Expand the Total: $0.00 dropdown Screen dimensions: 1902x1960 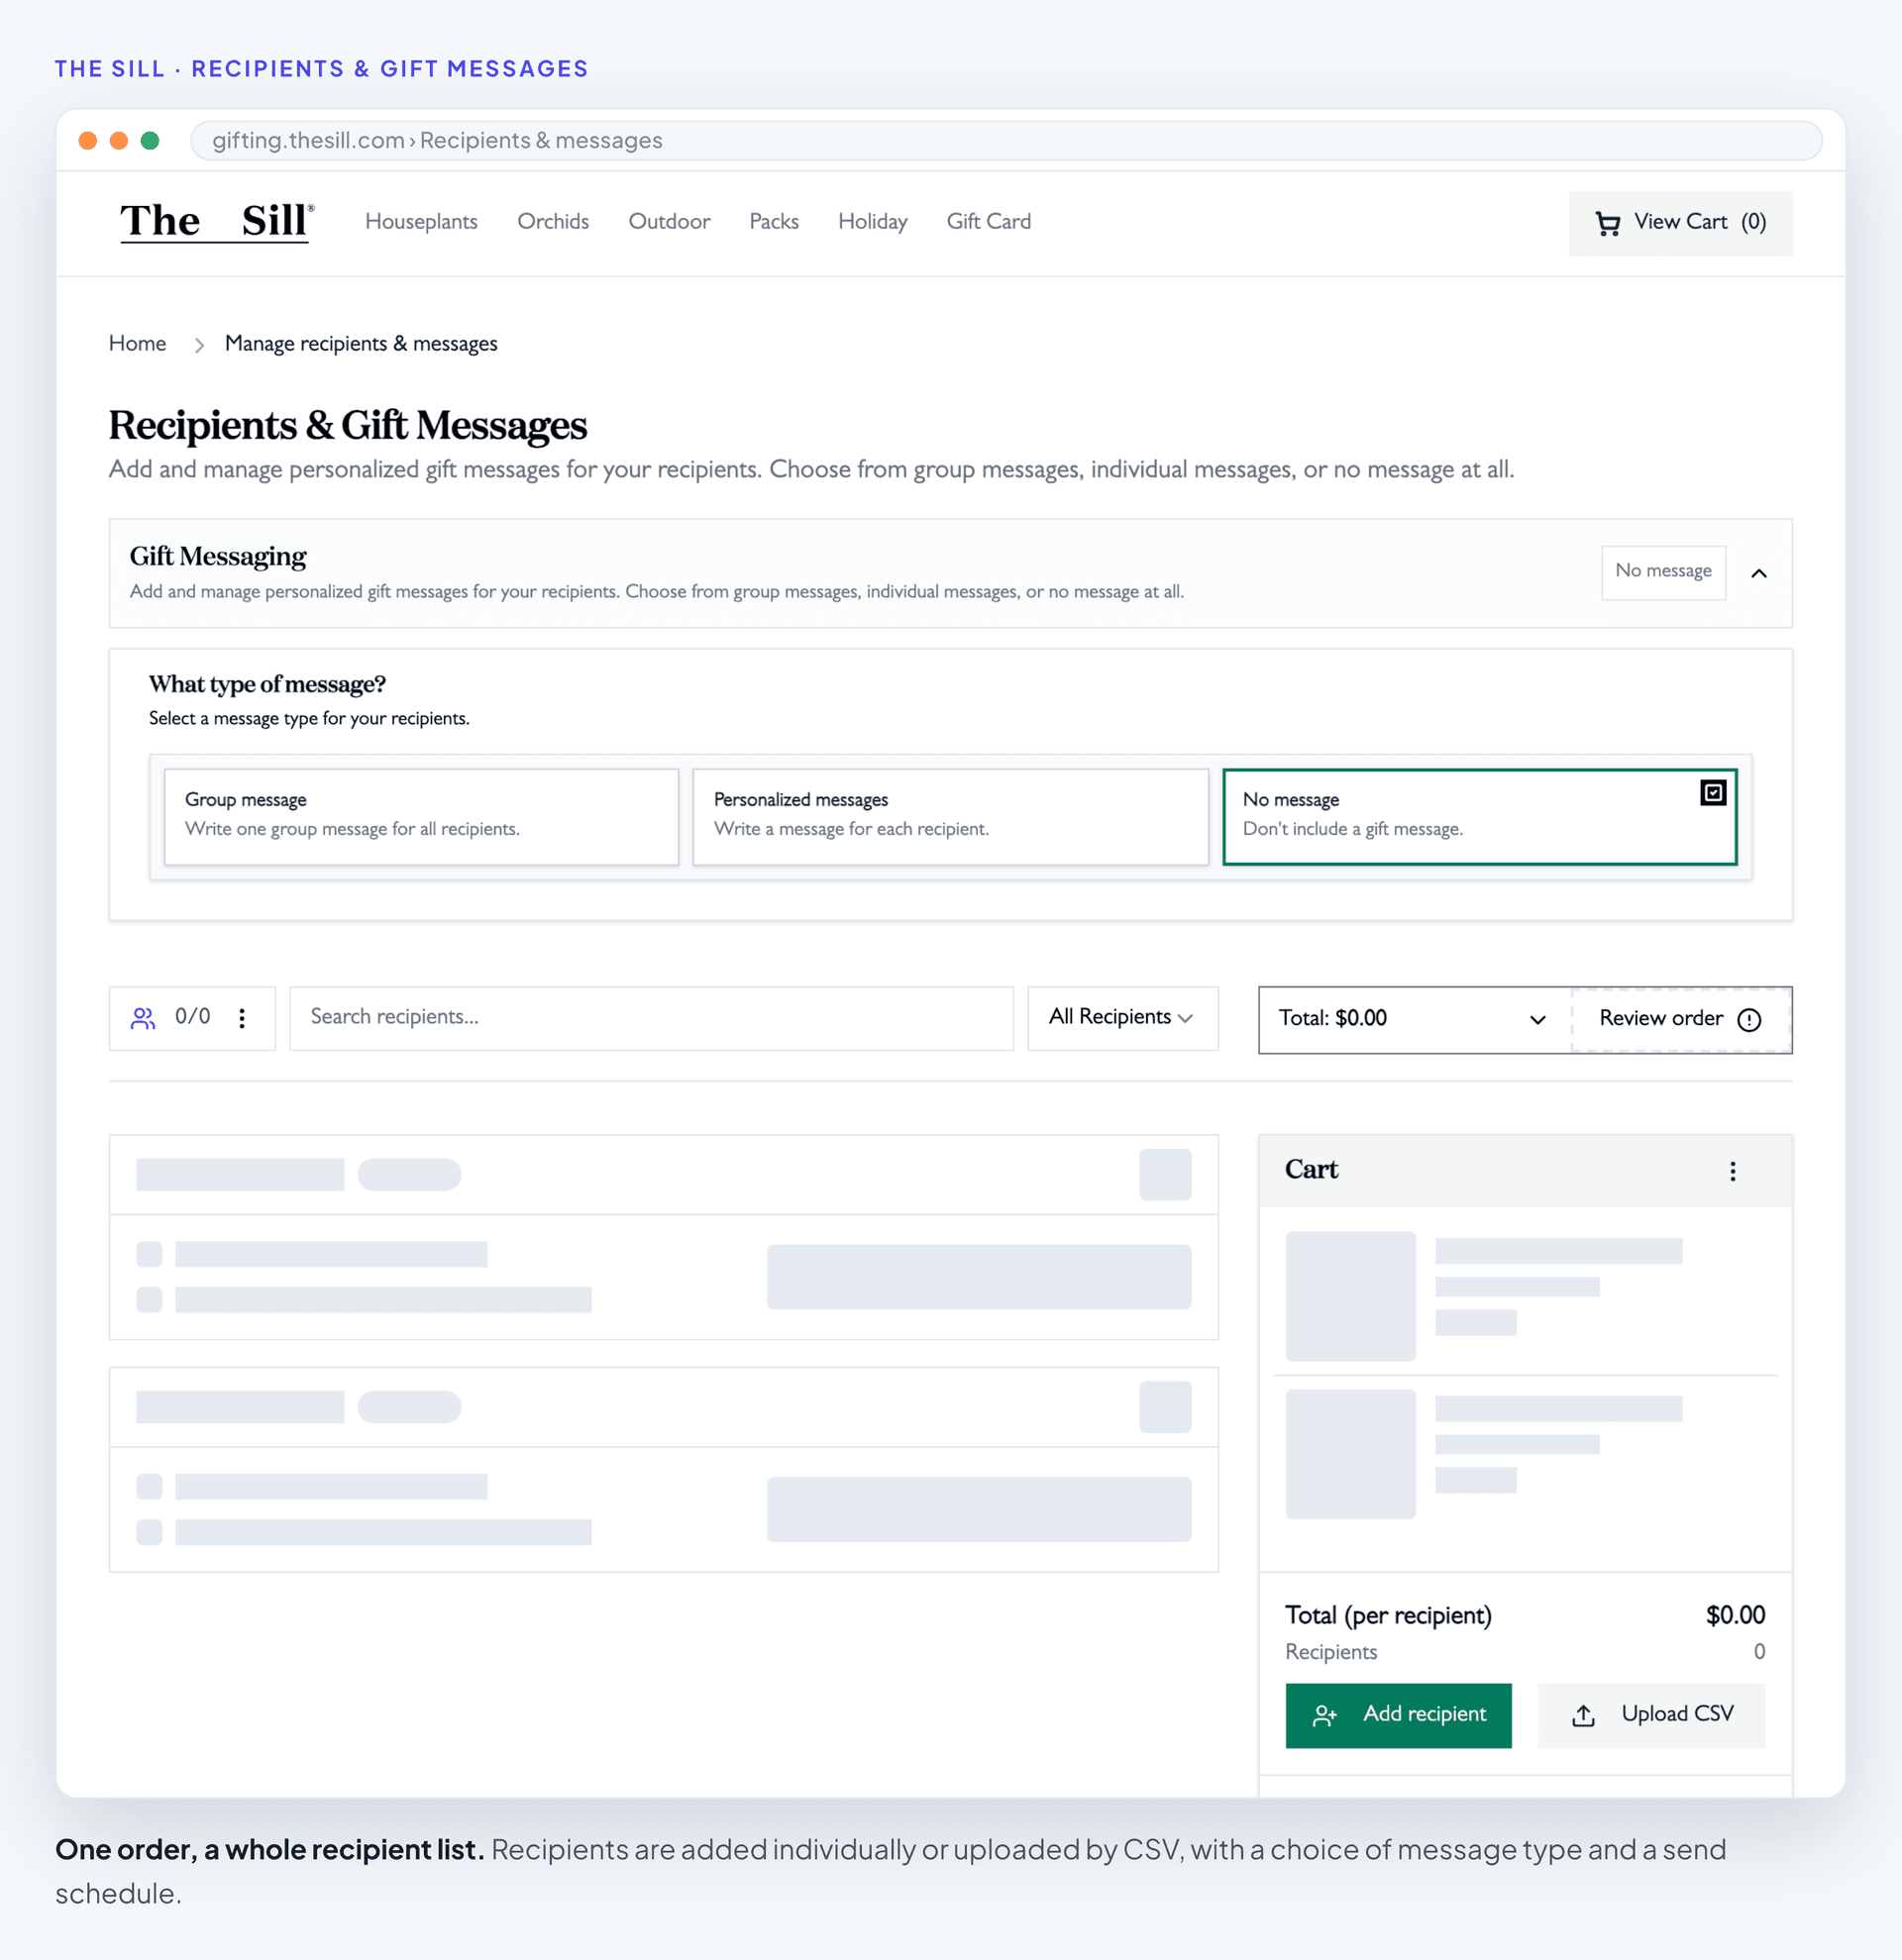tap(1414, 1019)
